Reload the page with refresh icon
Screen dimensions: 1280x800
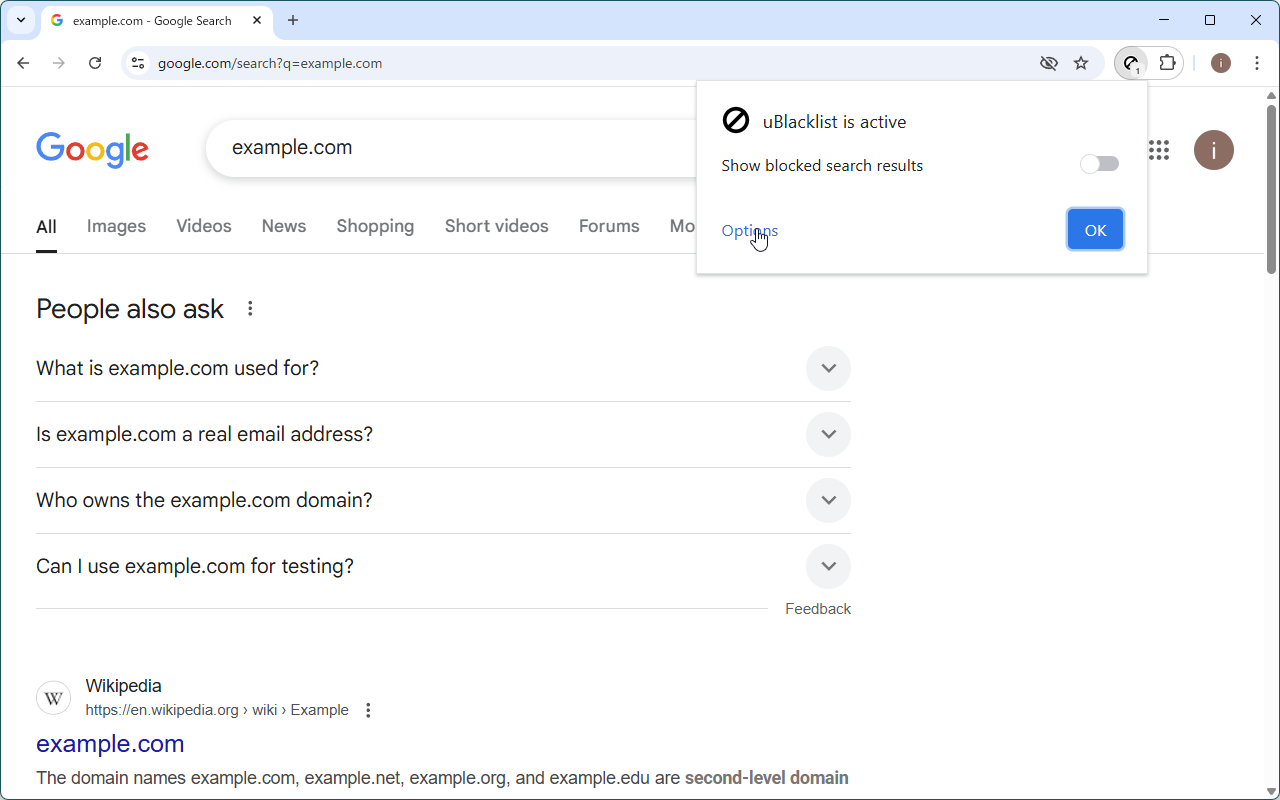coord(95,63)
